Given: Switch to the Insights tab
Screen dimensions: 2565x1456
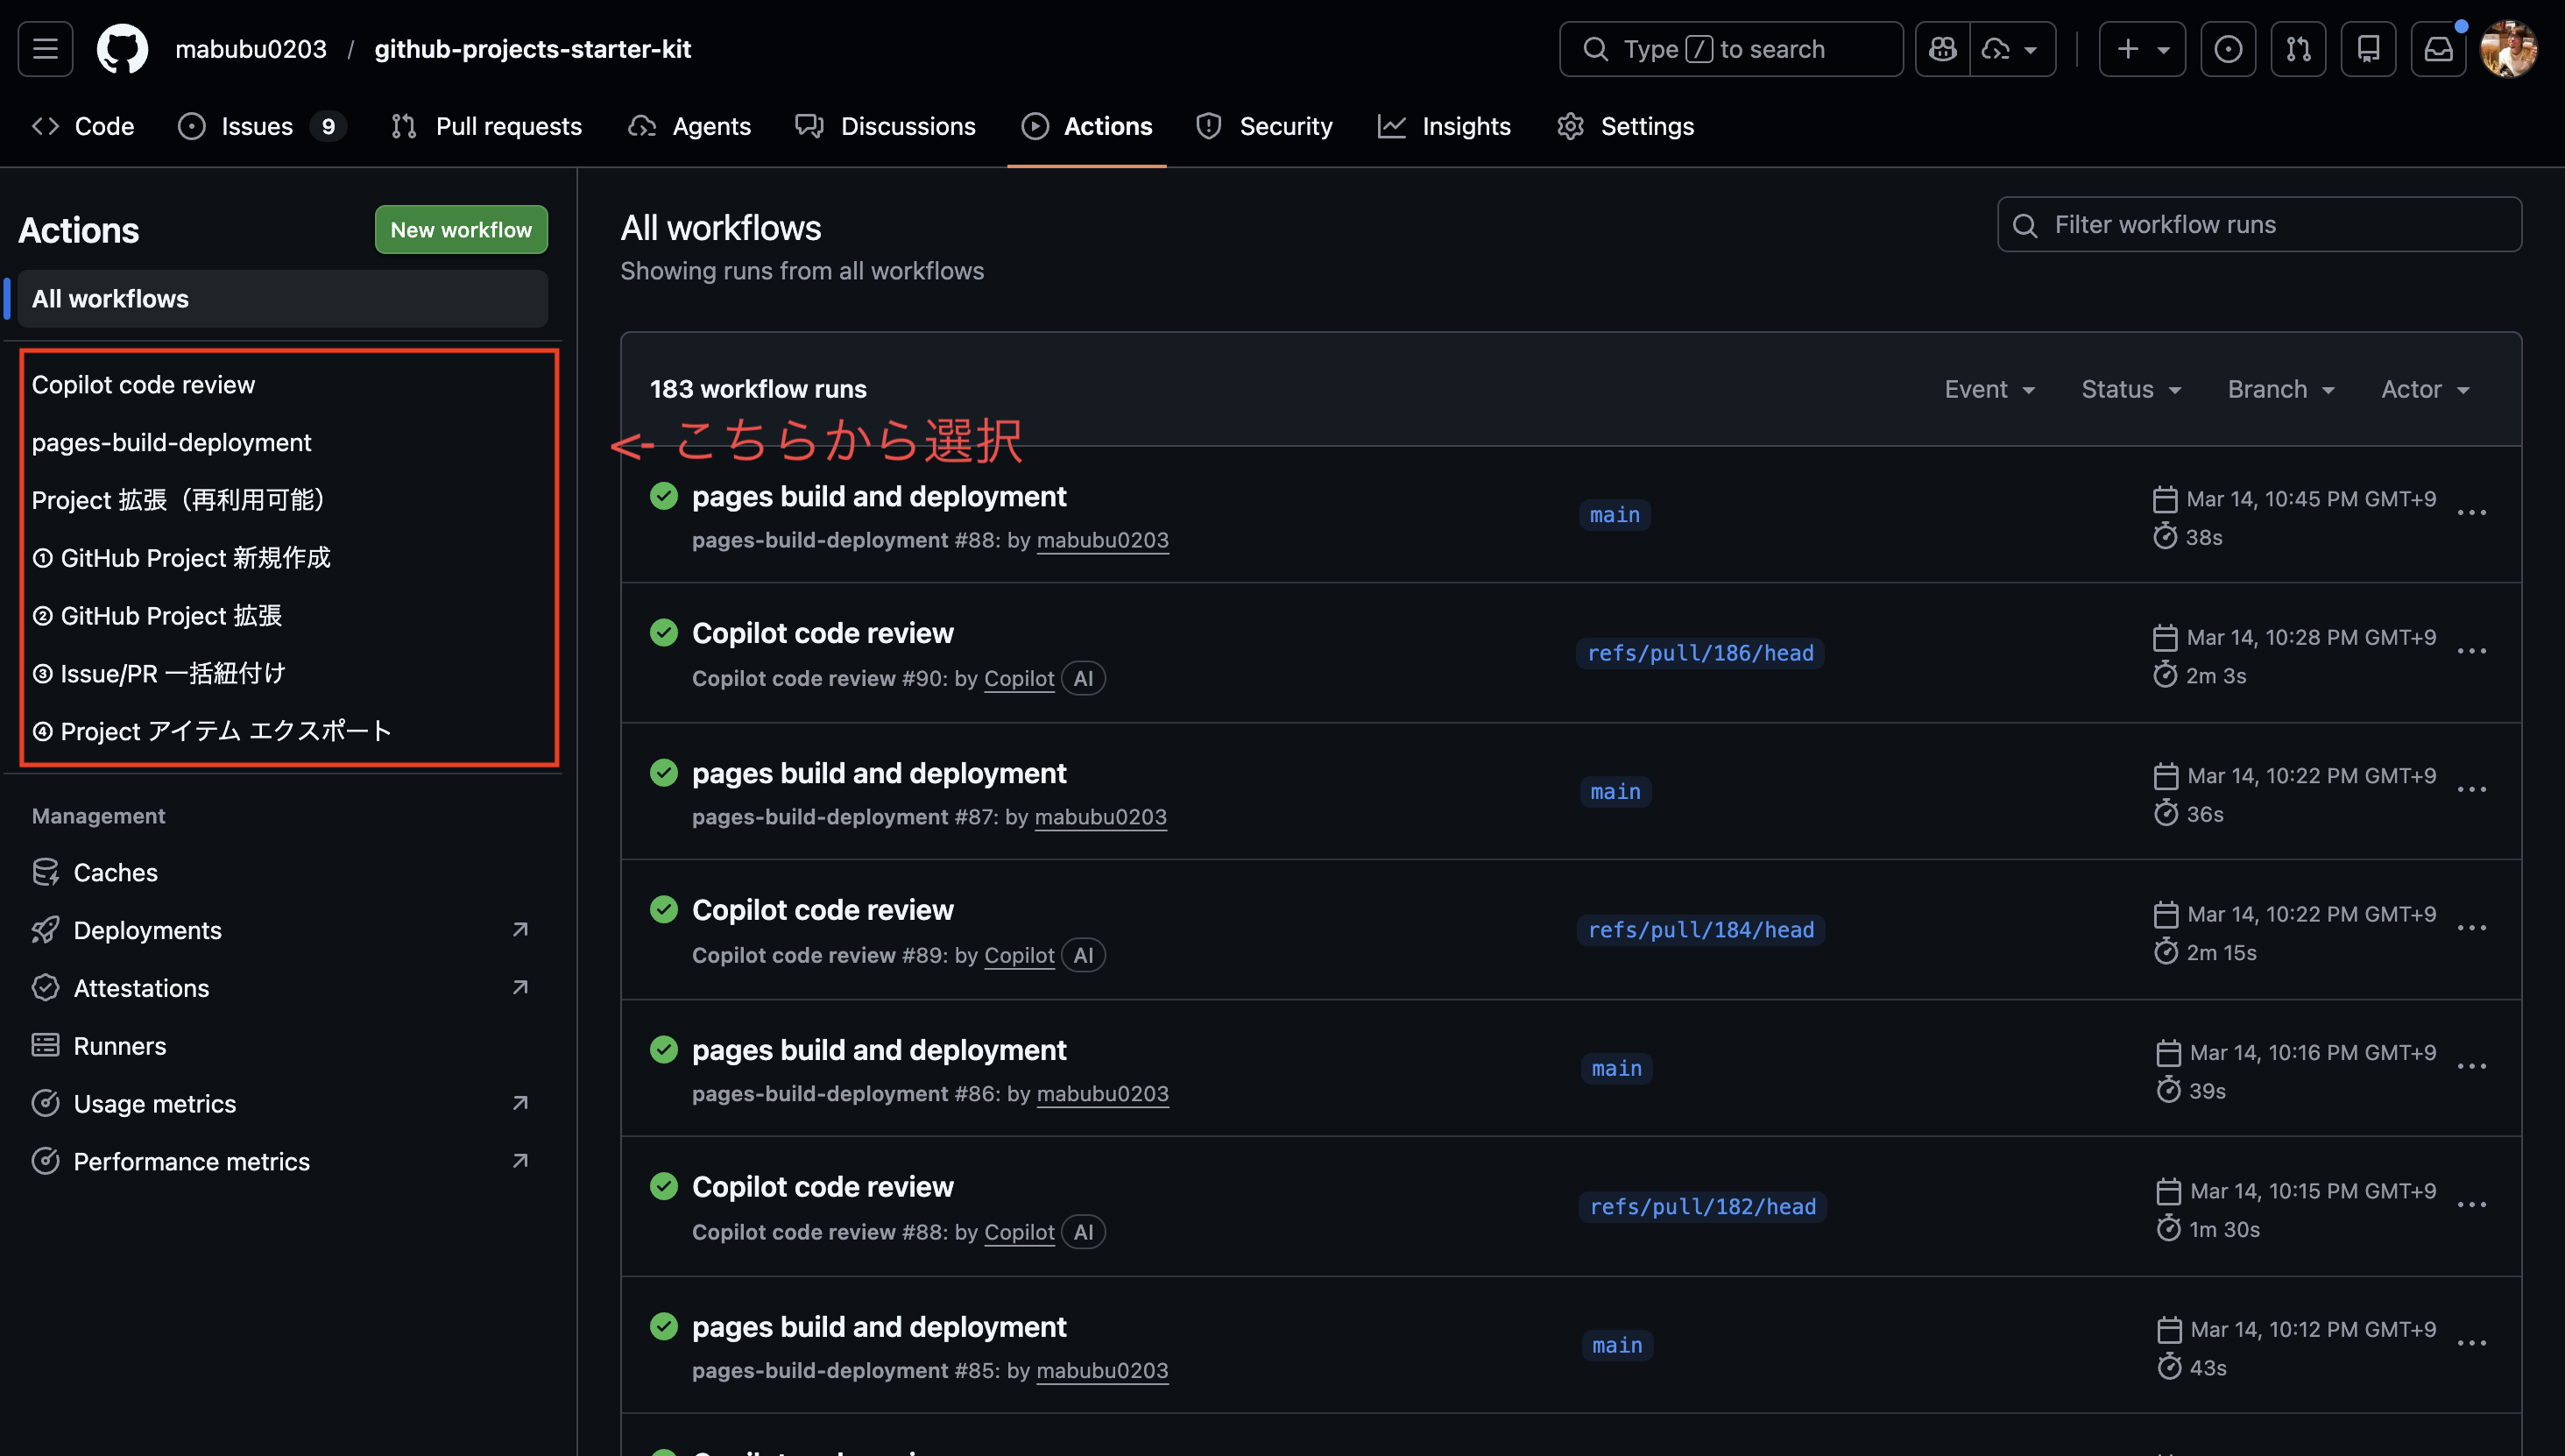Looking at the screenshot, I should [x=1444, y=126].
